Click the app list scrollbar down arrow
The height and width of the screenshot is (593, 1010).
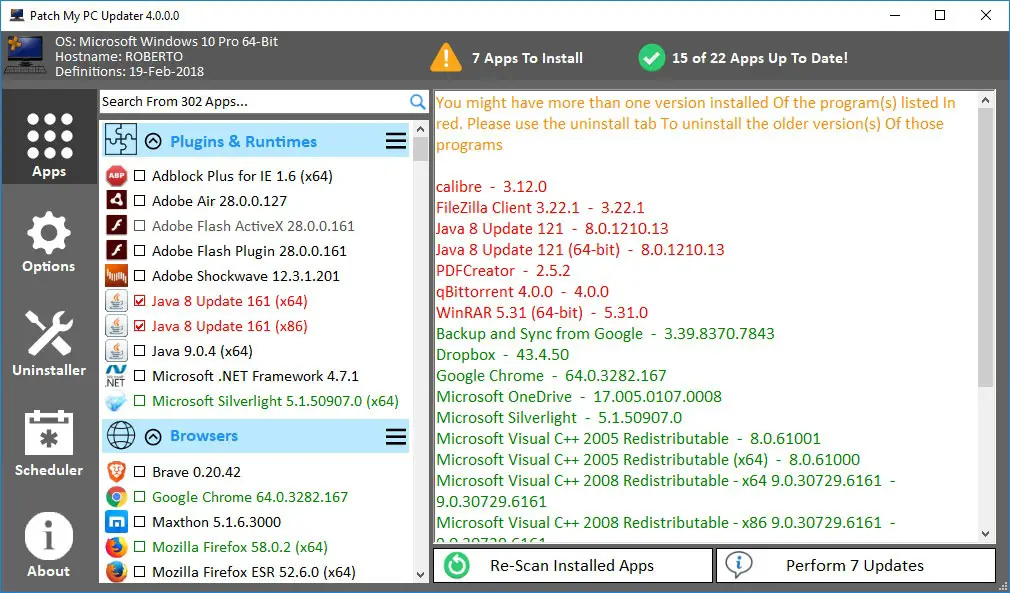point(421,574)
